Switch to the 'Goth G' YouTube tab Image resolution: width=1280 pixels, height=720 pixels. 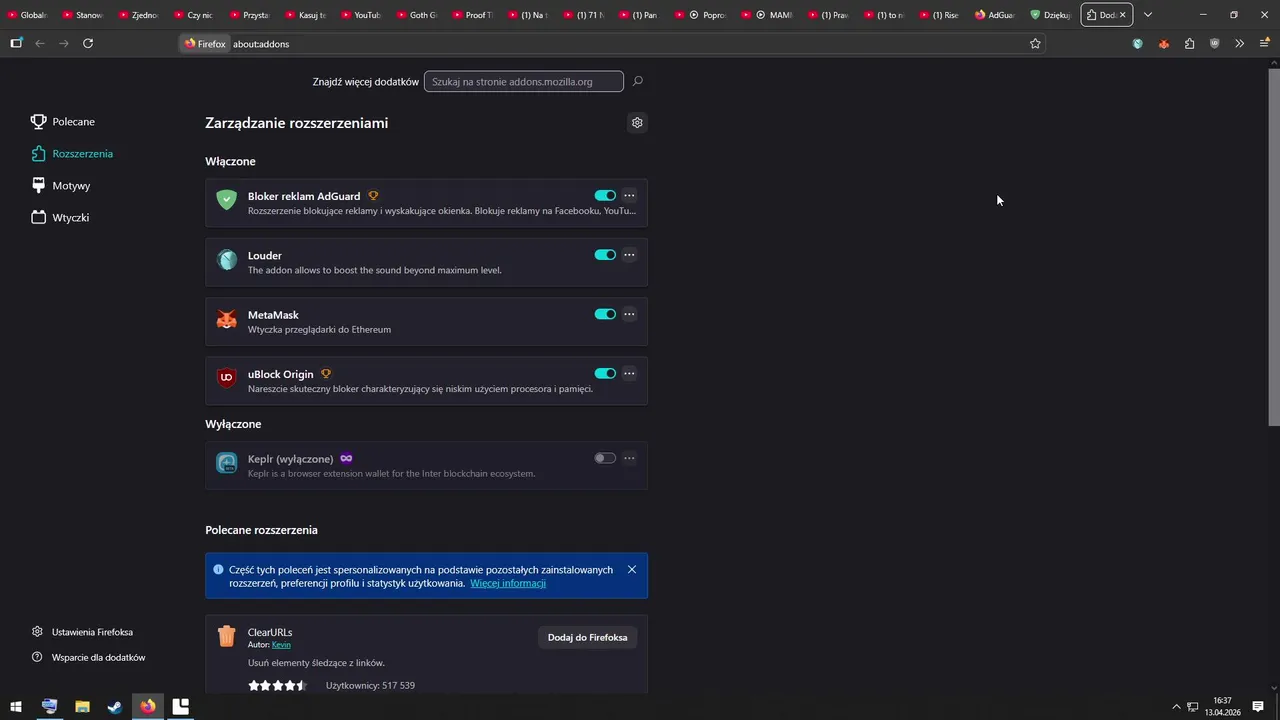(417, 15)
